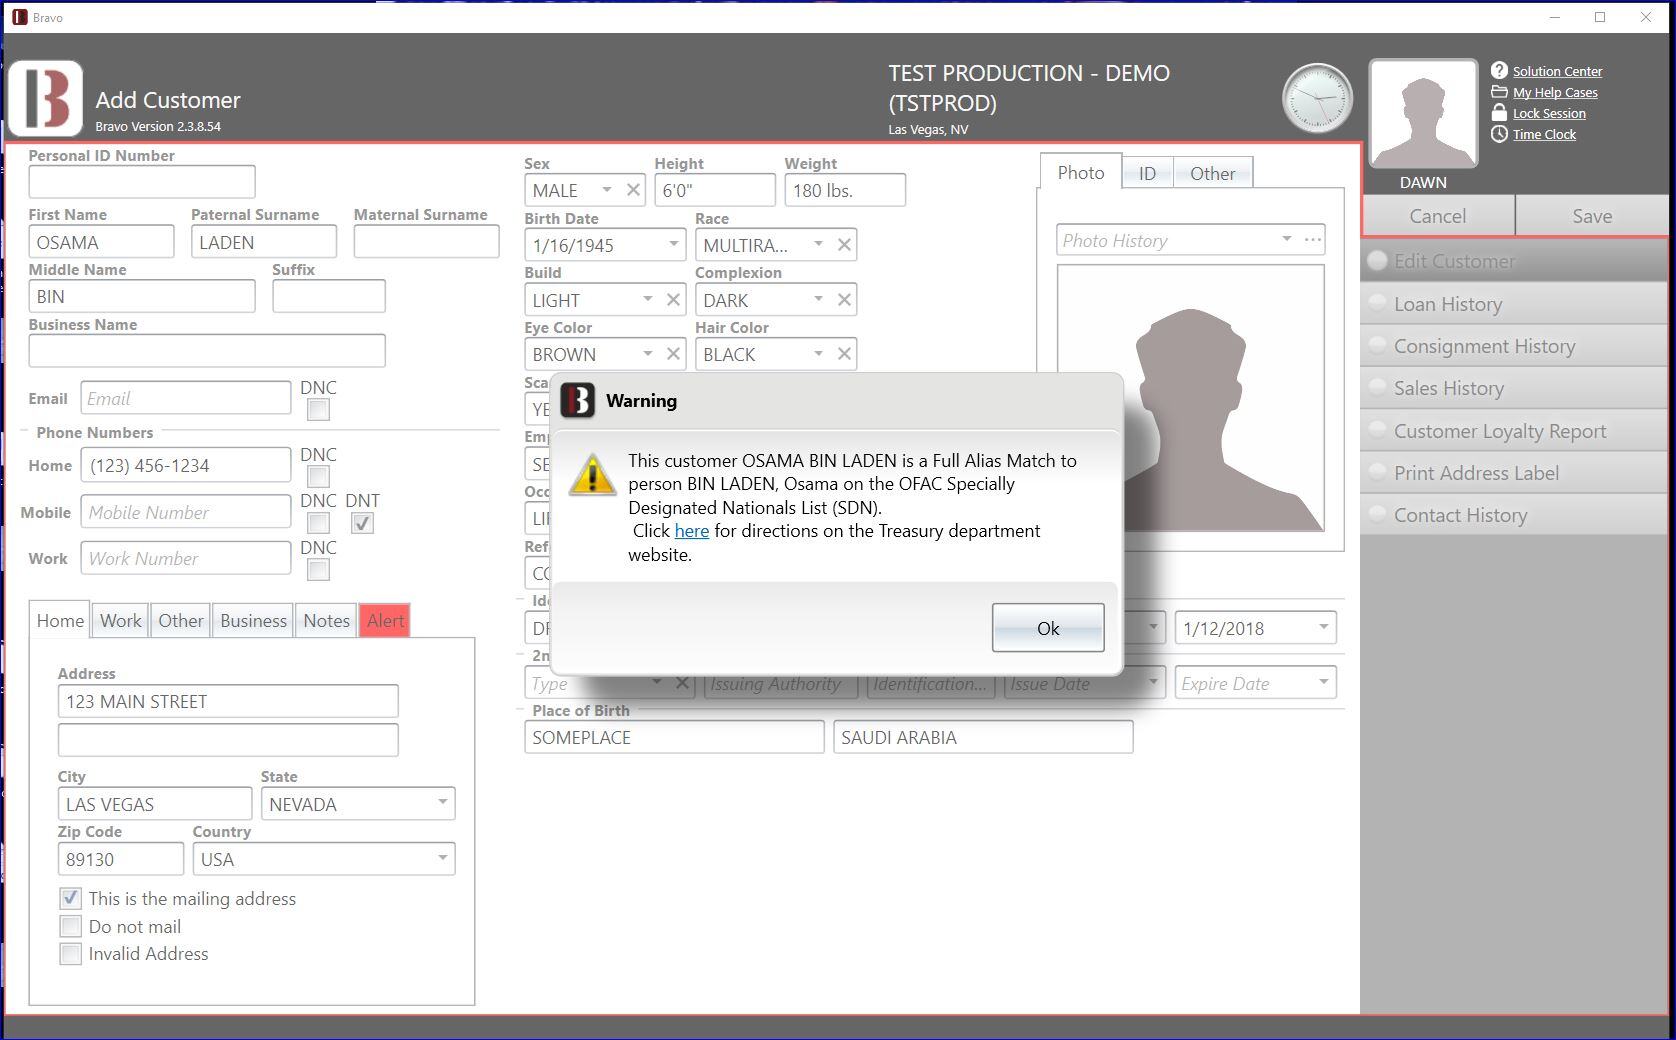Viewport: 1676px width, 1040px height.
Task: Select the Home address tab
Action: tap(60, 620)
